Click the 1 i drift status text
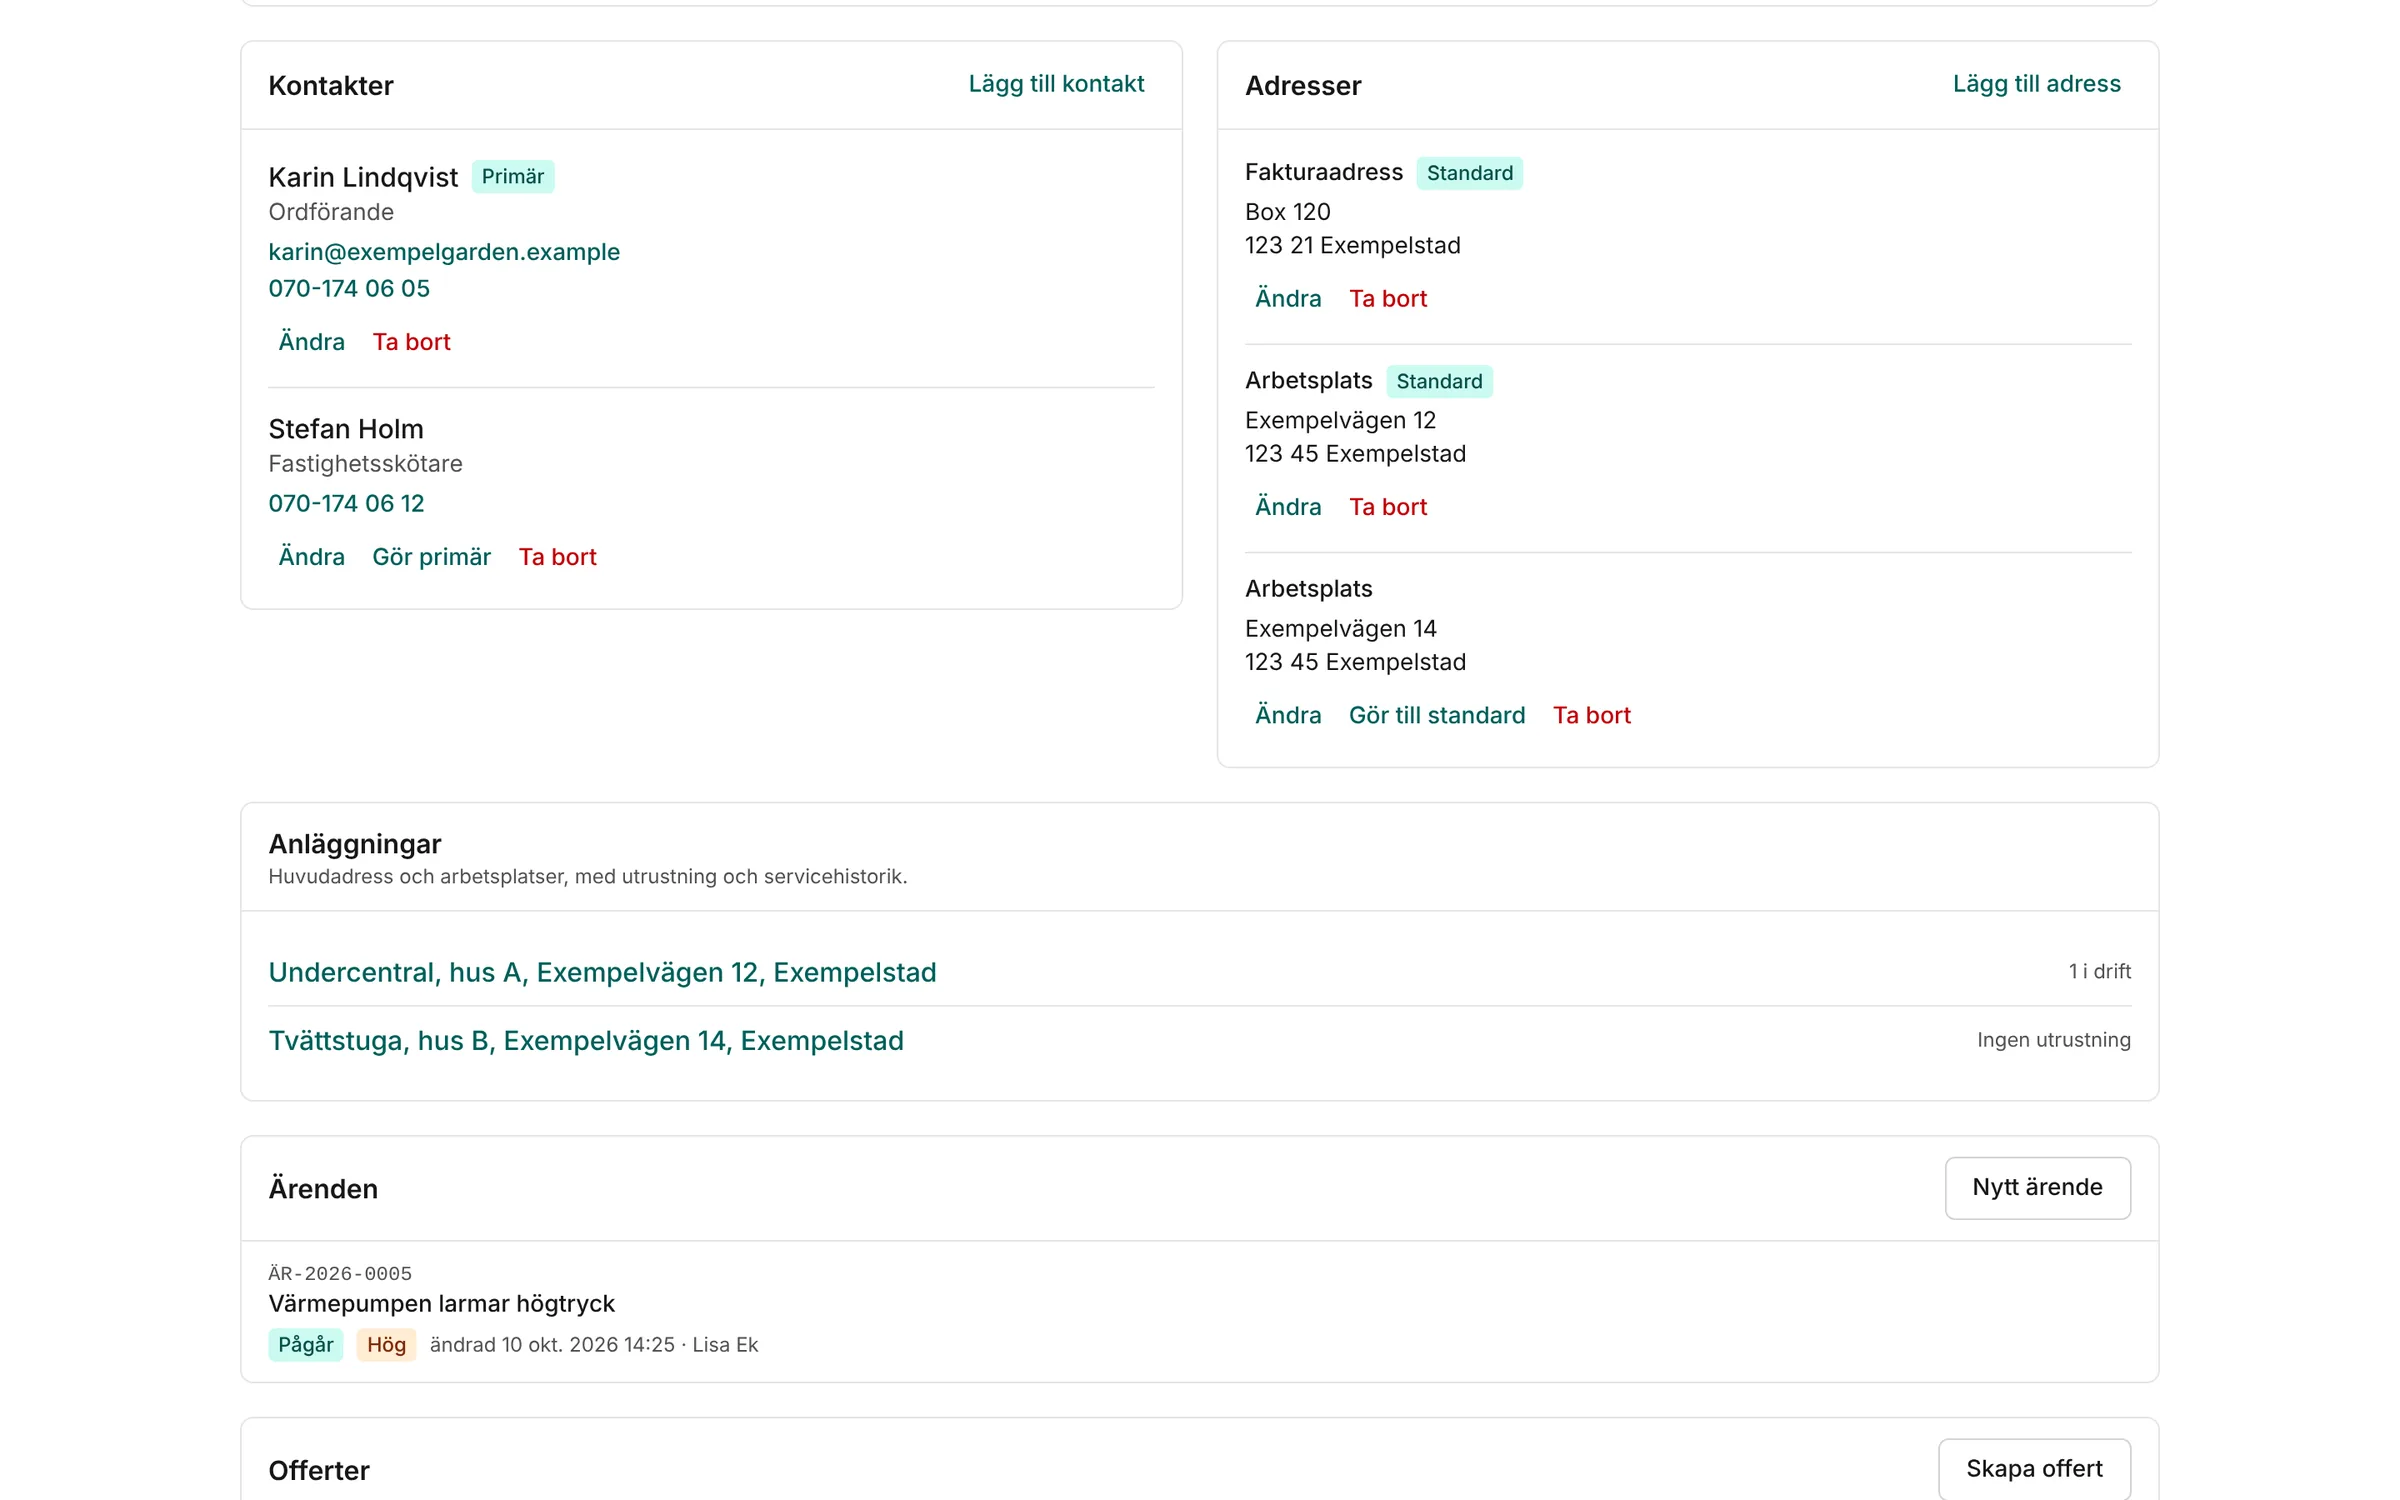The image size is (2400, 1500). (2099, 971)
